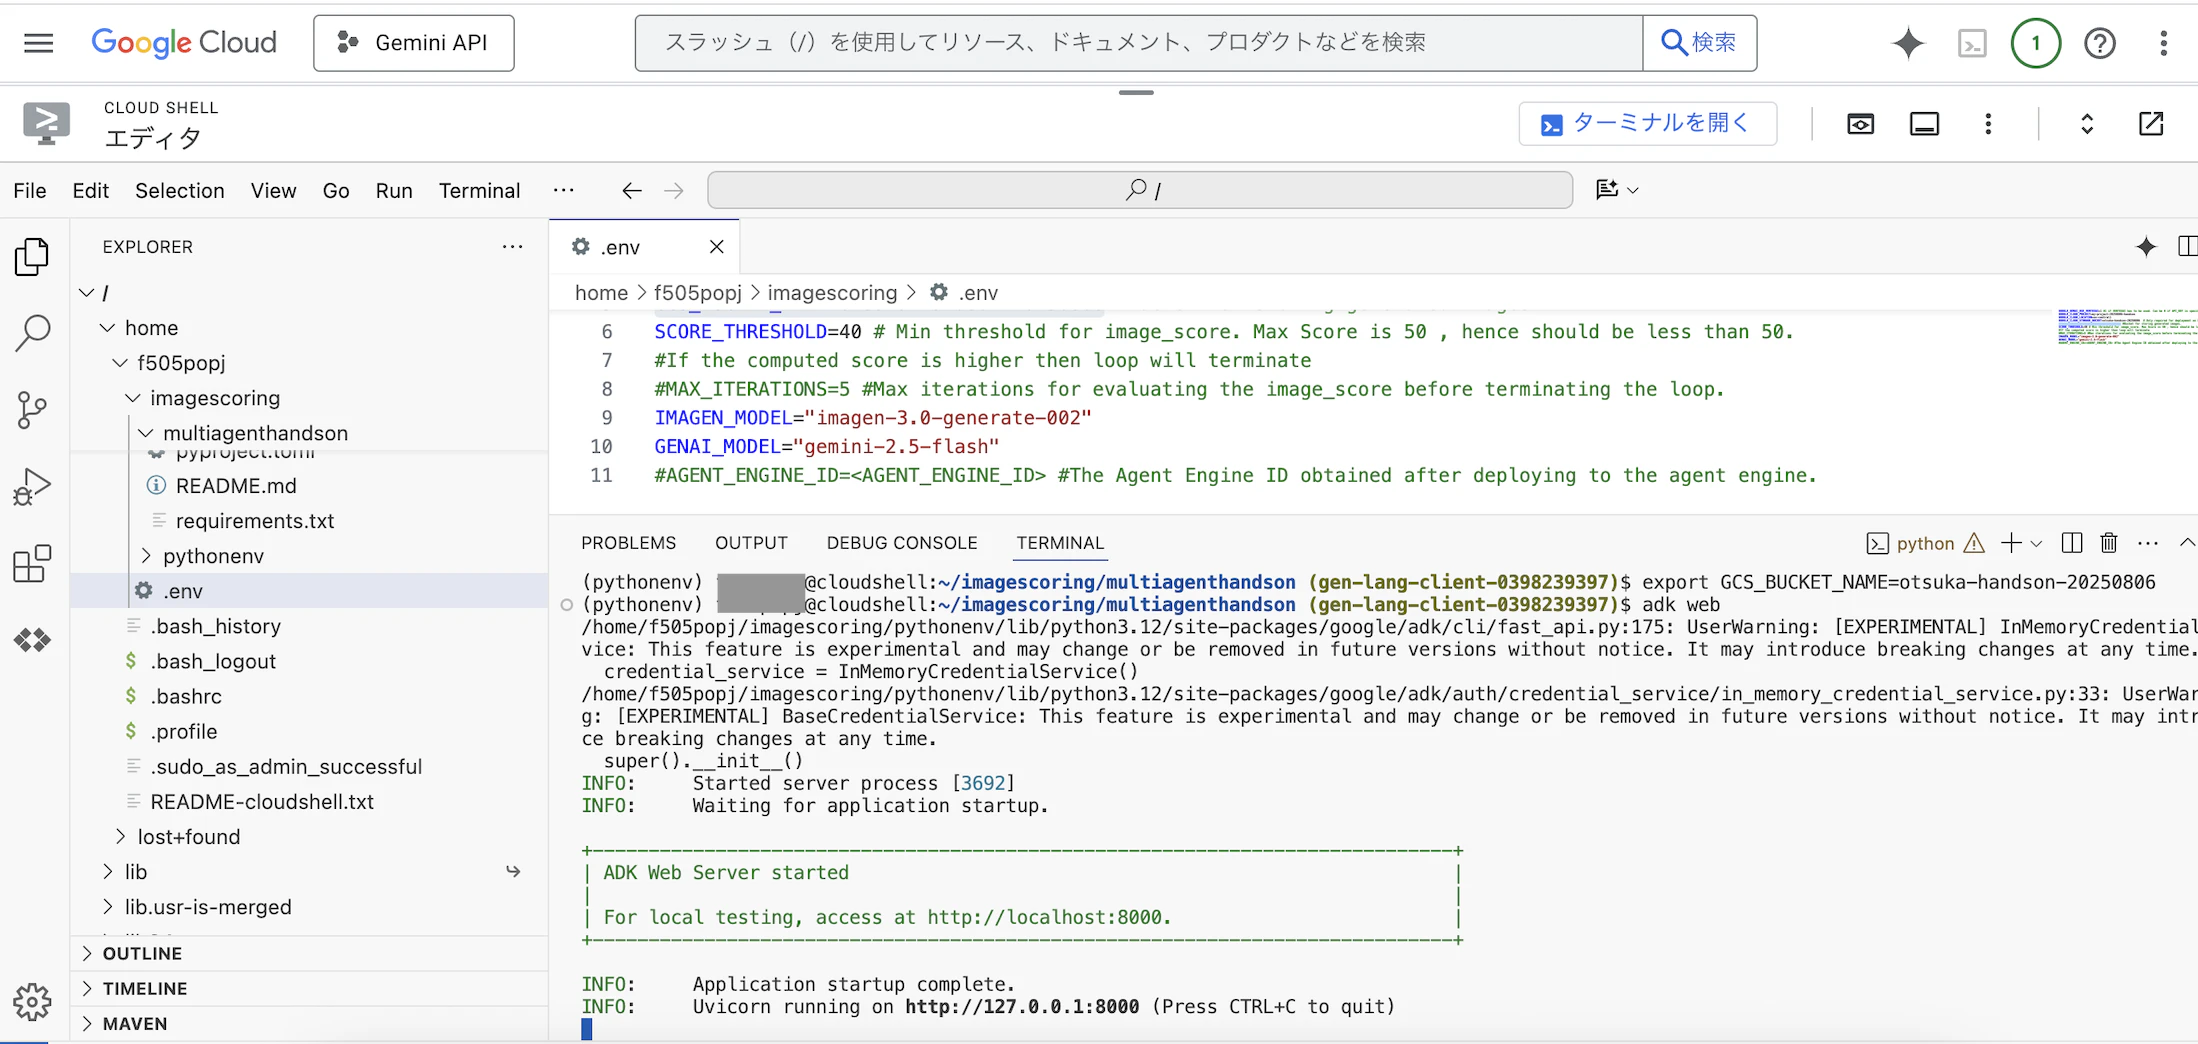Open README.md in the explorer

click(236, 486)
